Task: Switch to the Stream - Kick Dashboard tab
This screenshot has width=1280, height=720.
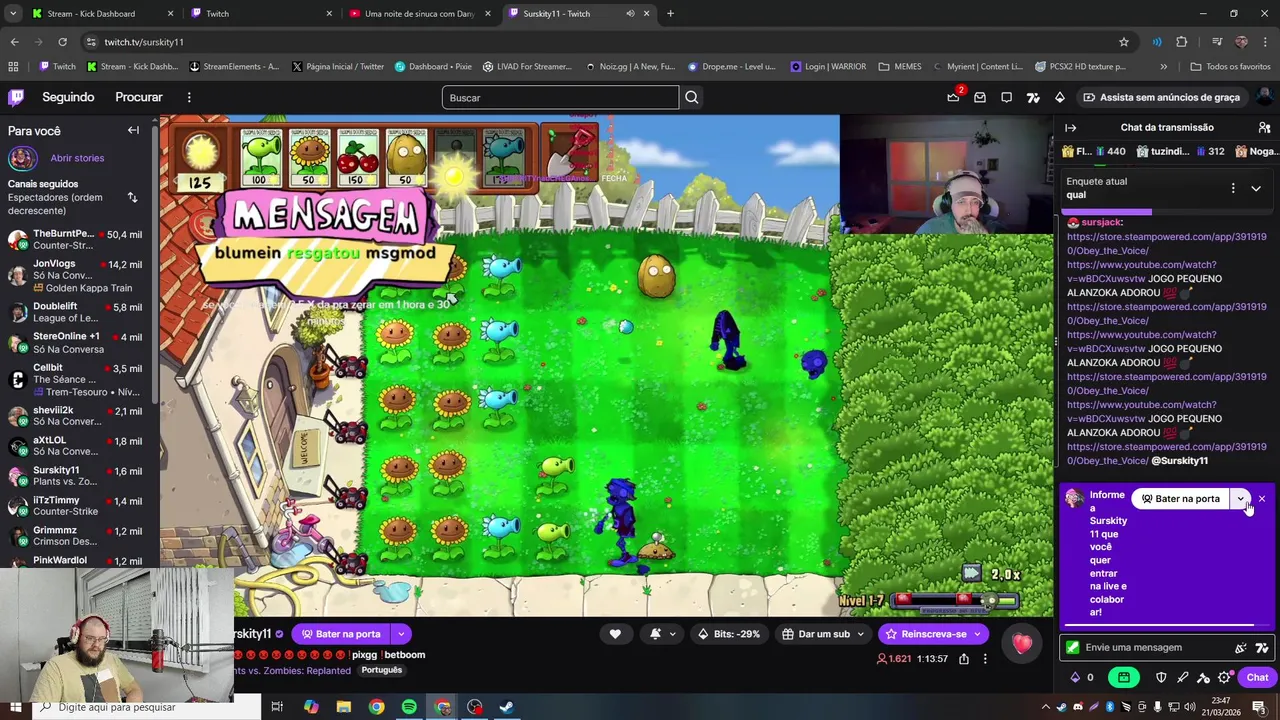Action: point(102,14)
